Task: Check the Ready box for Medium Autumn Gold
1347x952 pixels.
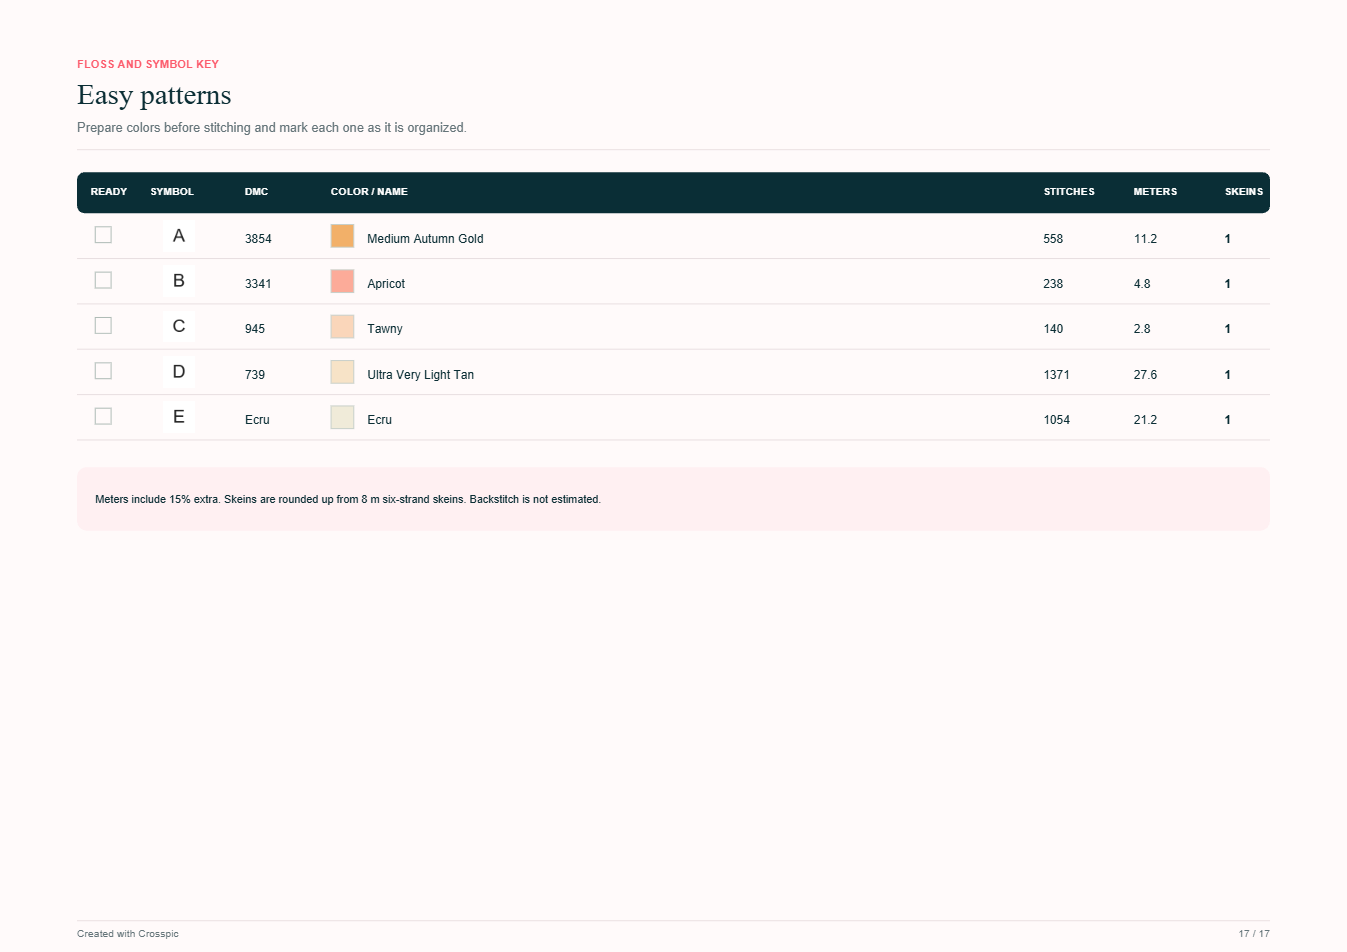Action: tap(103, 235)
